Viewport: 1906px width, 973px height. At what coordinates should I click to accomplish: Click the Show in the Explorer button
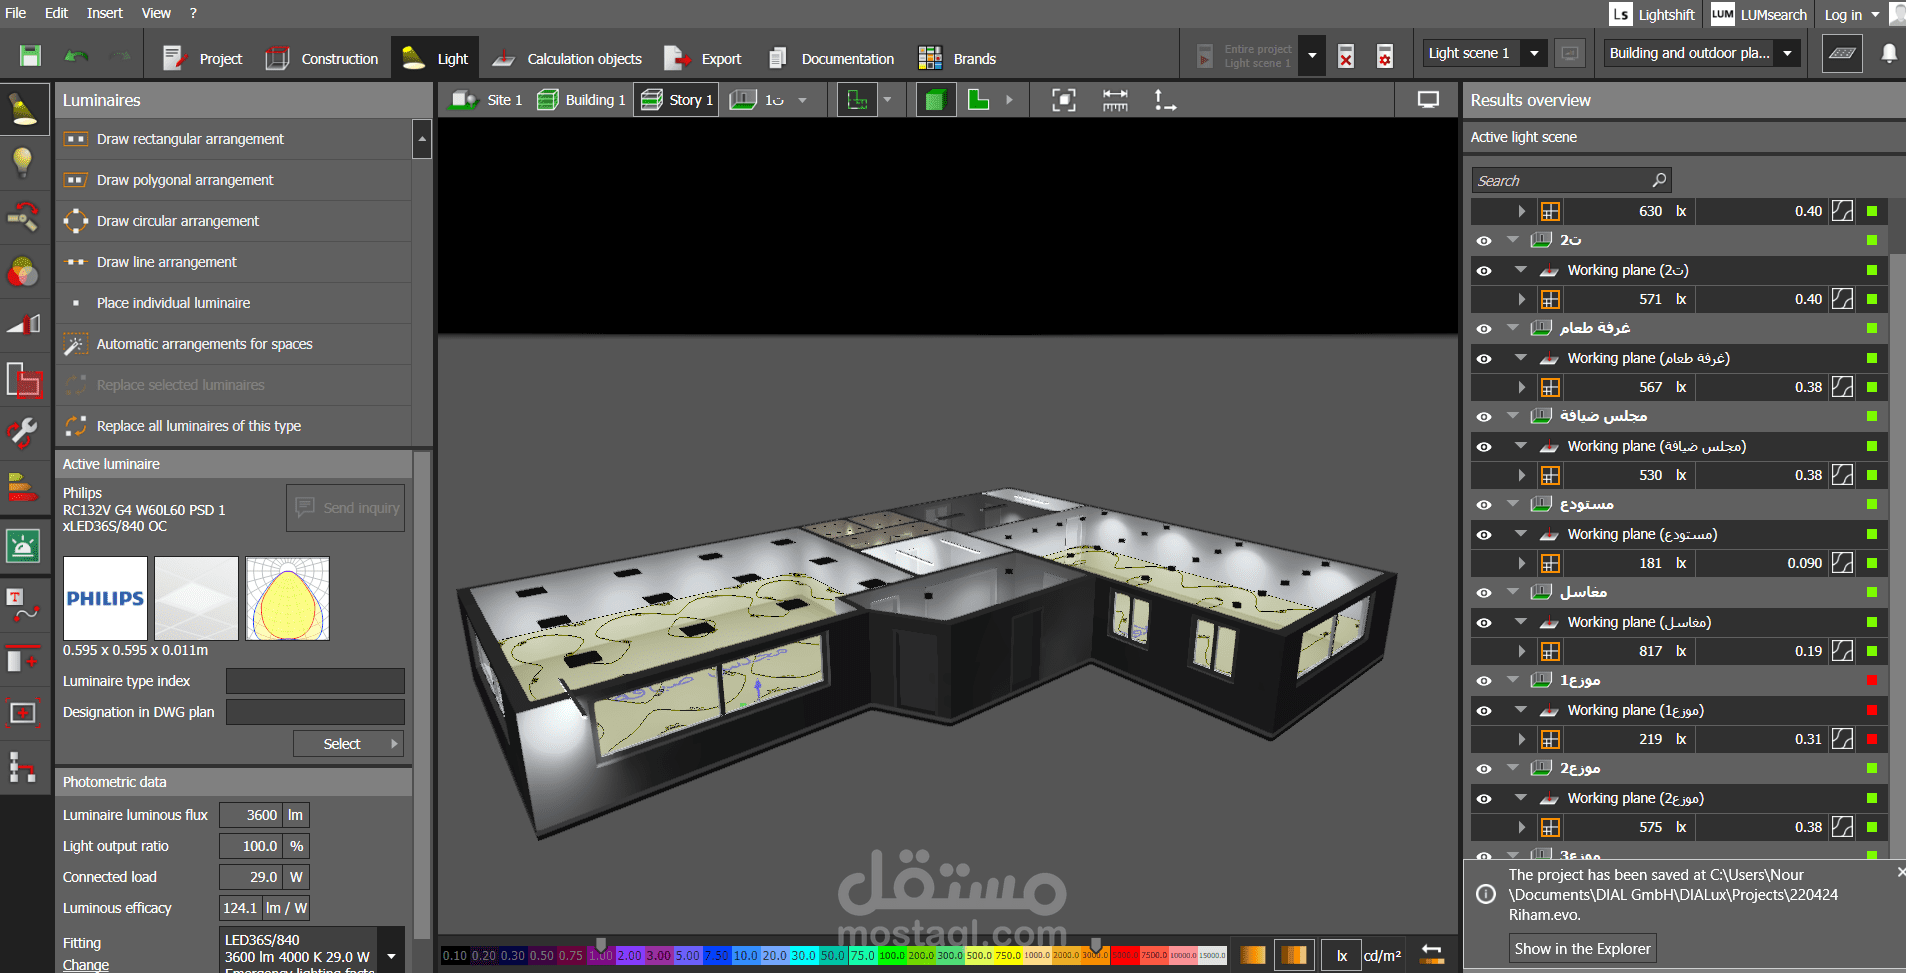pyautogui.click(x=1582, y=948)
